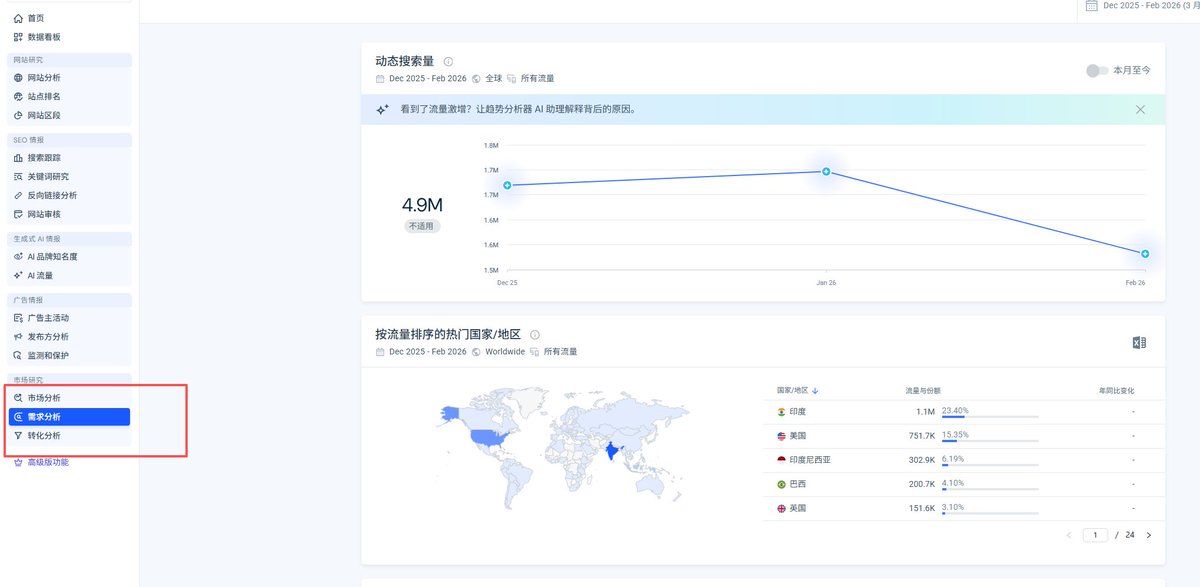Screen dimensions: 1200x587
Task: Click the 反向链接分析 sidebar icon
Action: click(21, 195)
